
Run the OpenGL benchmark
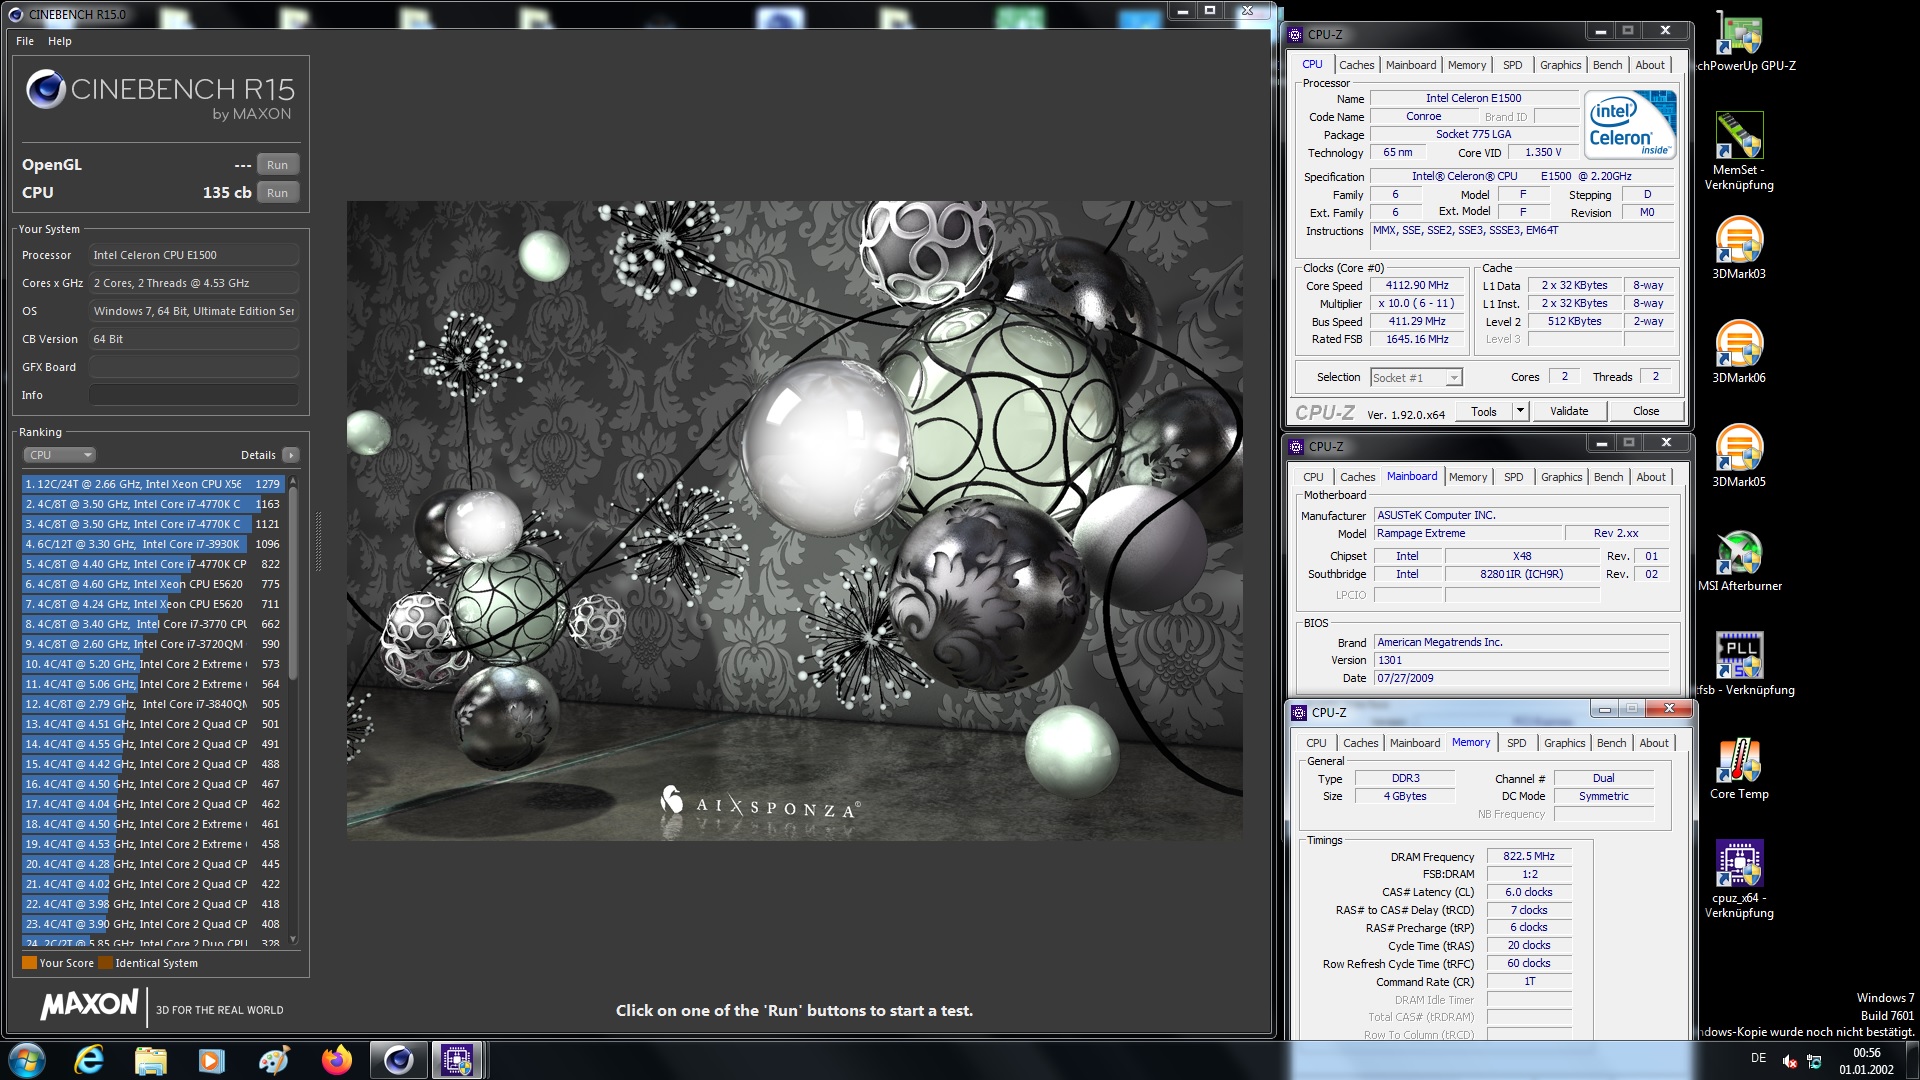click(x=278, y=165)
